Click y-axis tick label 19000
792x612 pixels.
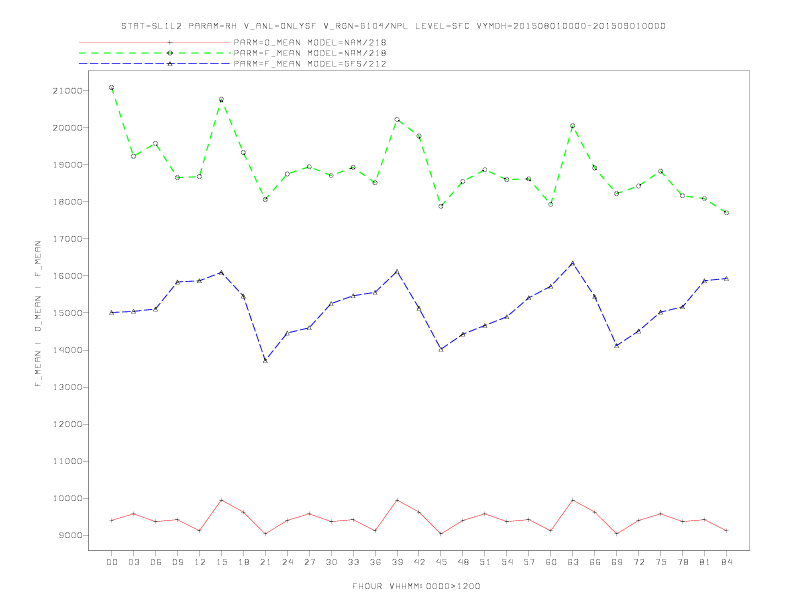point(68,165)
